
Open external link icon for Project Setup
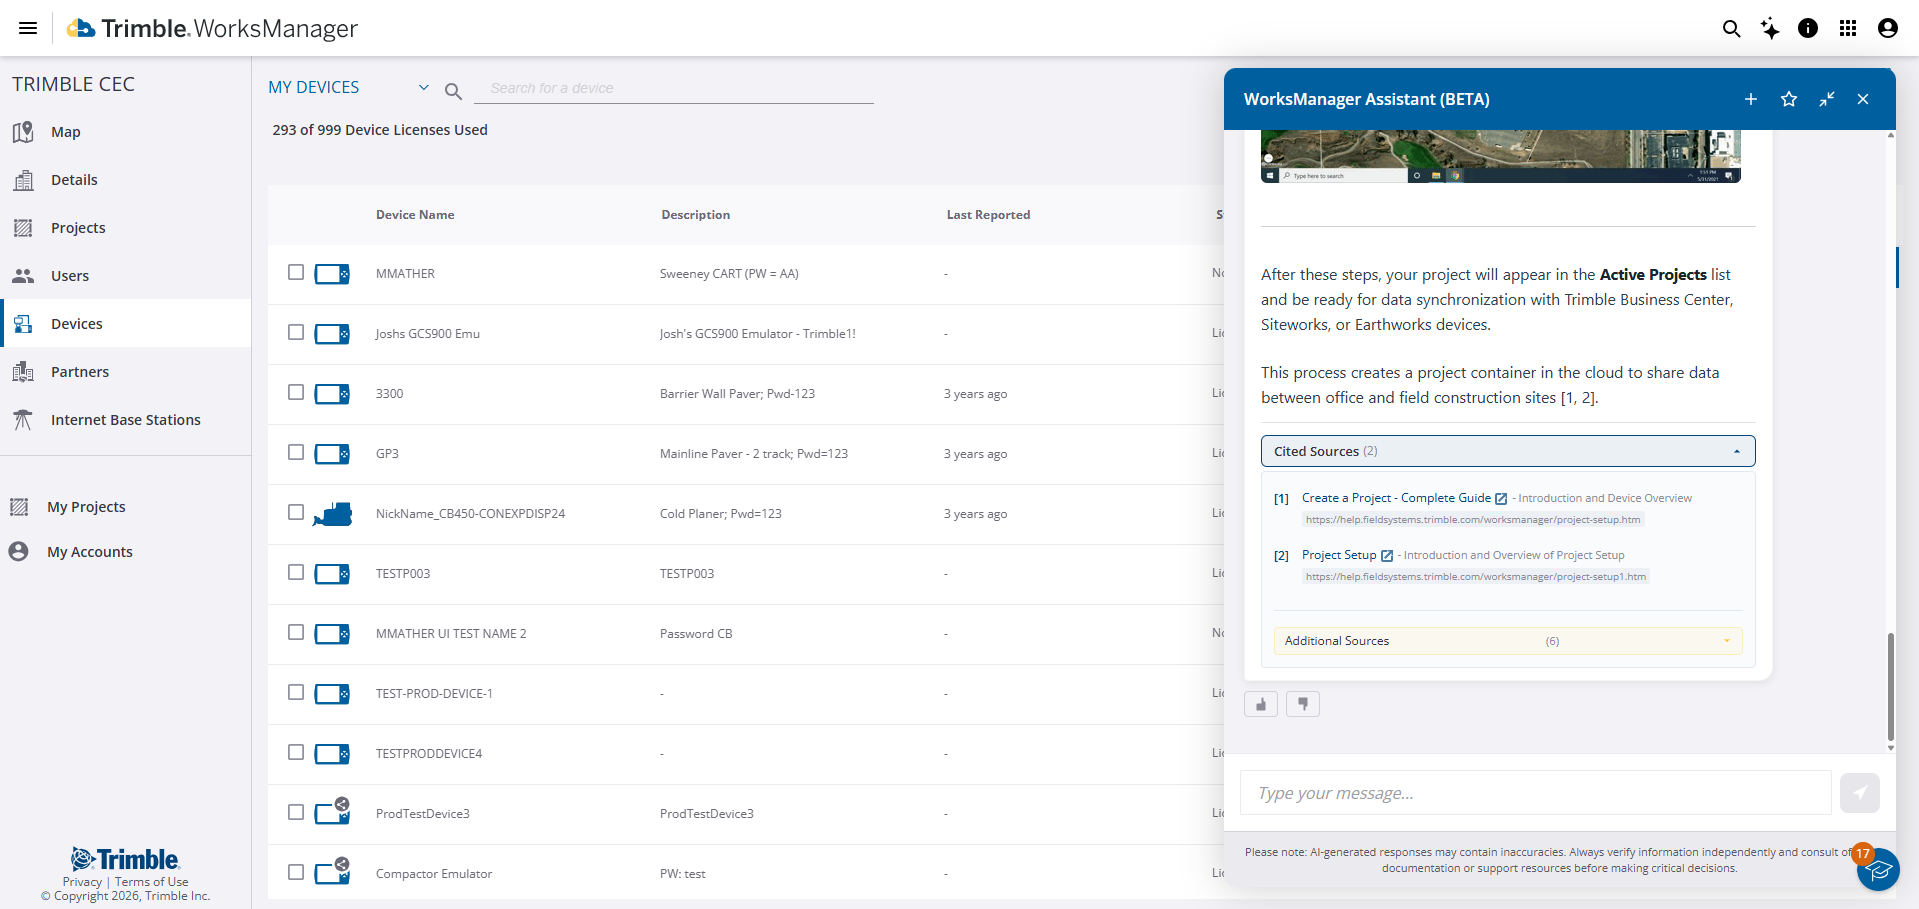1387,556
